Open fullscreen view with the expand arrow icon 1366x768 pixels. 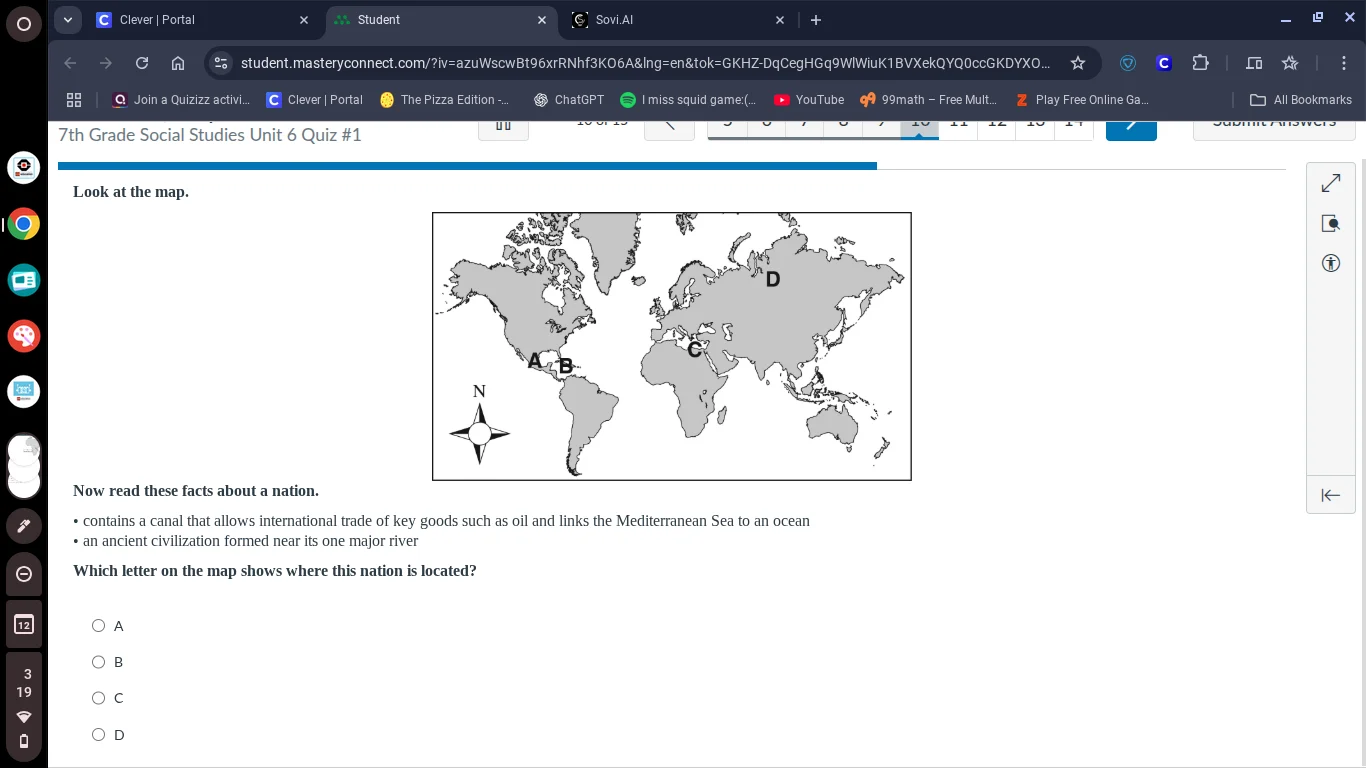tap(1330, 183)
